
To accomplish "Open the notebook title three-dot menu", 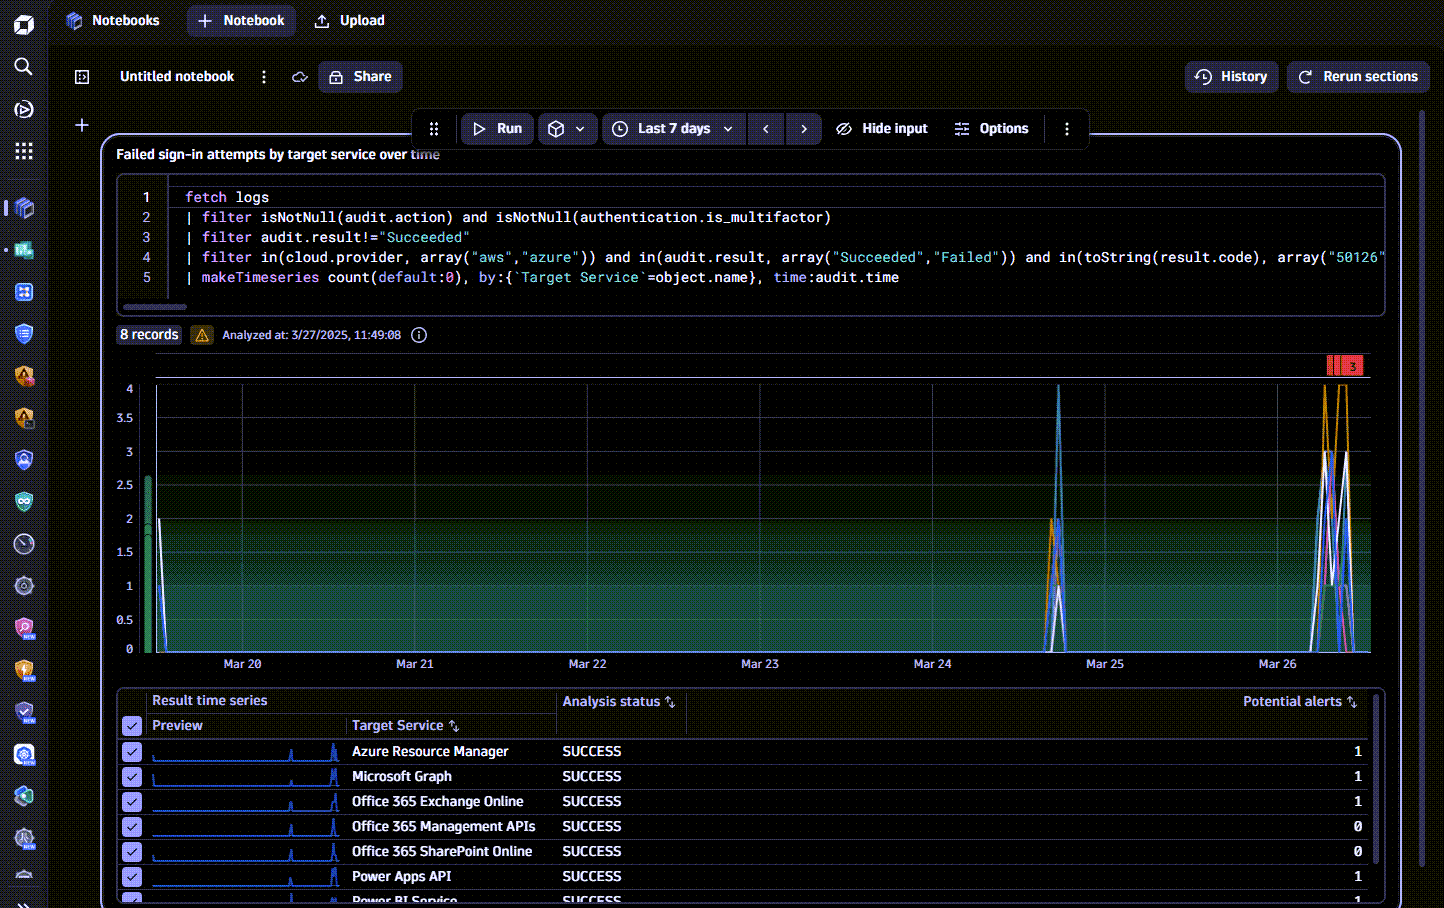I will click(264, 77).
